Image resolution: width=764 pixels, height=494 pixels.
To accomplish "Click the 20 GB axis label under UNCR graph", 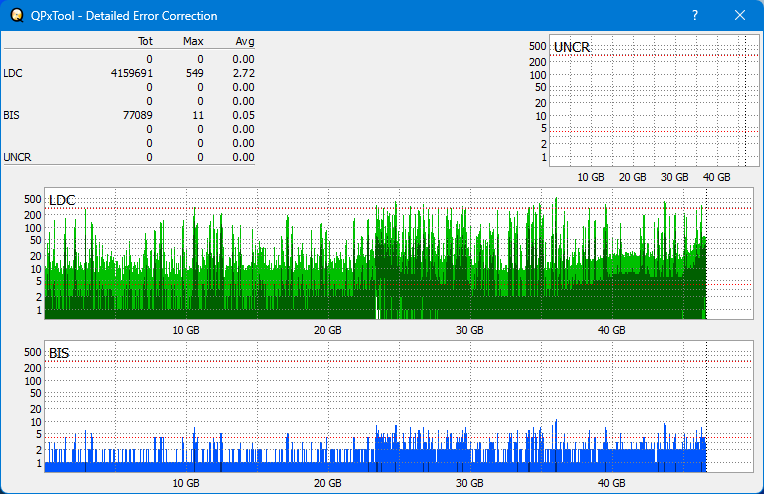I will [632, 177].
